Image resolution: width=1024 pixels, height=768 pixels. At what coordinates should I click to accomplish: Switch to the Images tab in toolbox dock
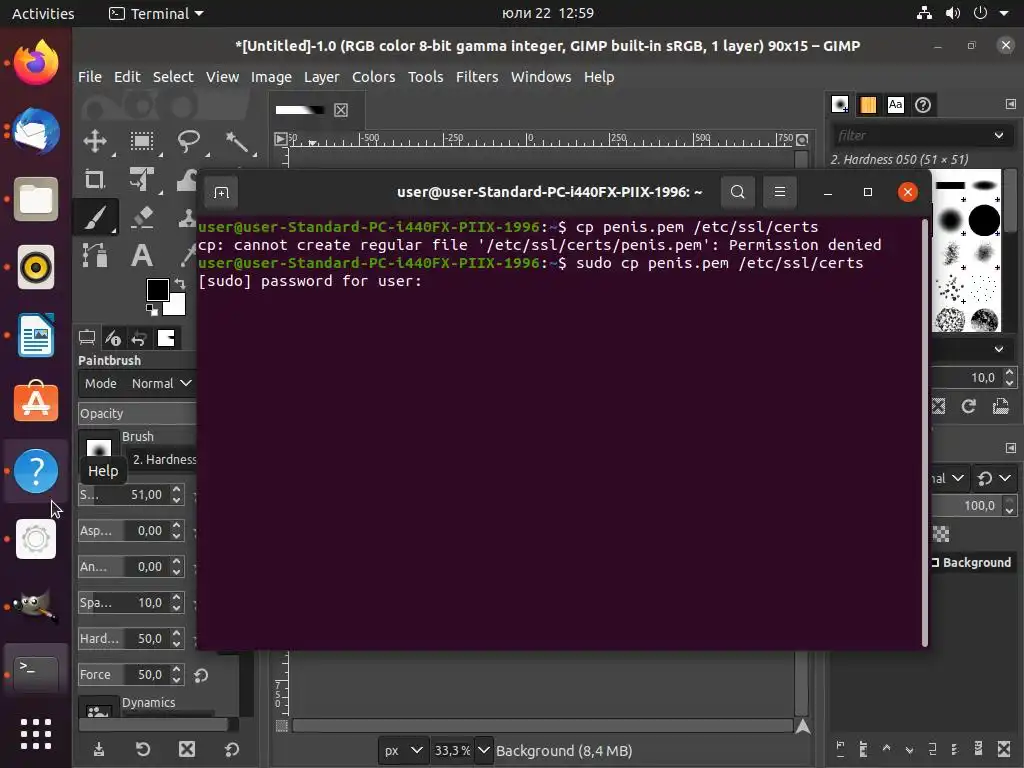(166, 338)
